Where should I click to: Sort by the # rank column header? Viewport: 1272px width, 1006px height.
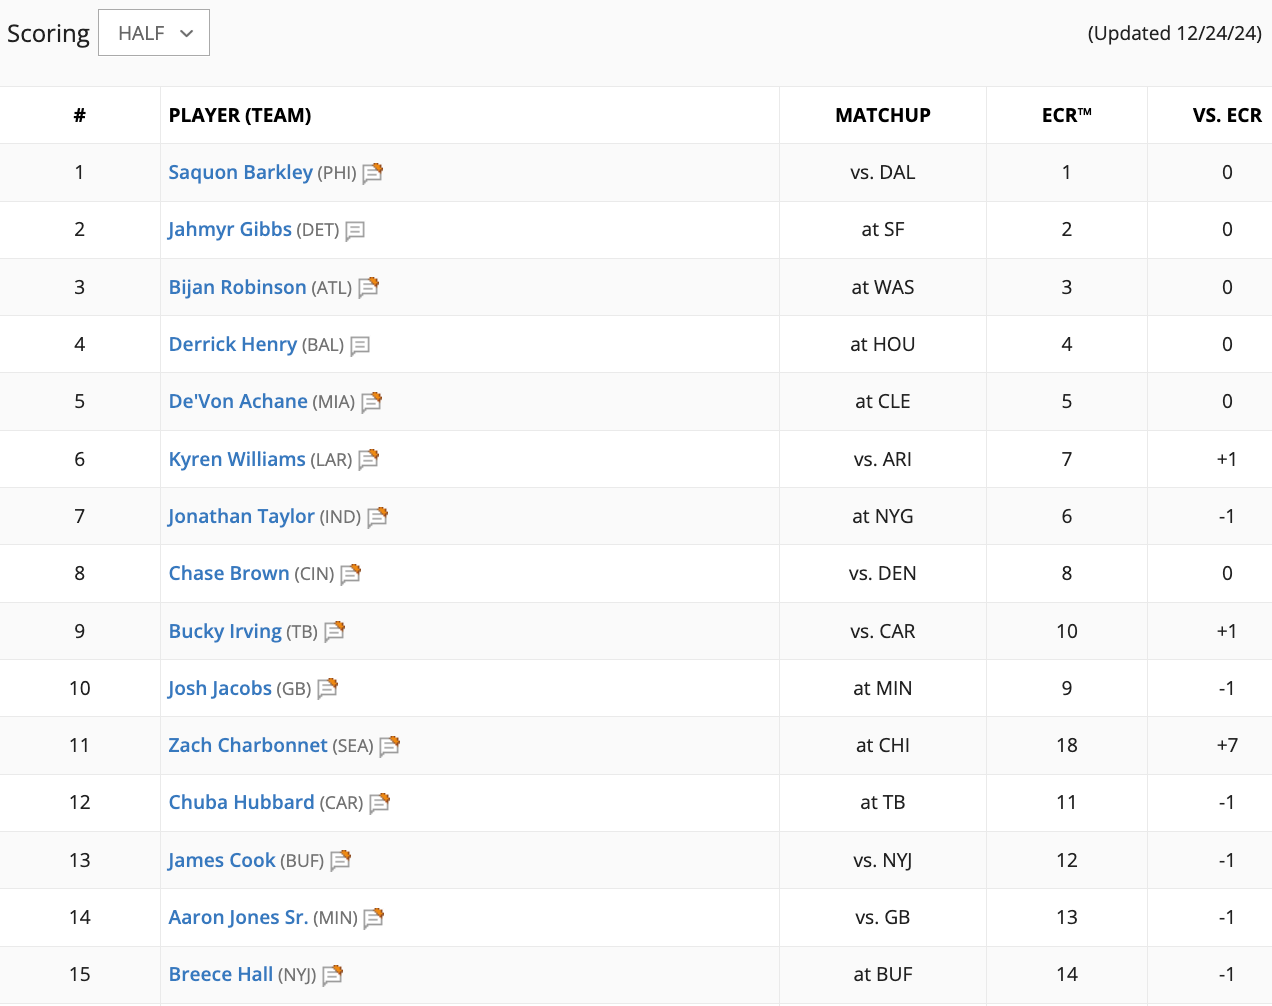coord(80,115)
